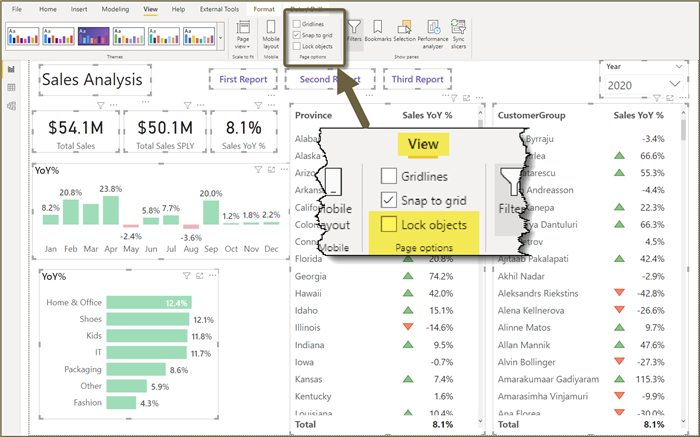Click the First Report button
This screenshot has width=700, height=437.
[x=241, y=79]
